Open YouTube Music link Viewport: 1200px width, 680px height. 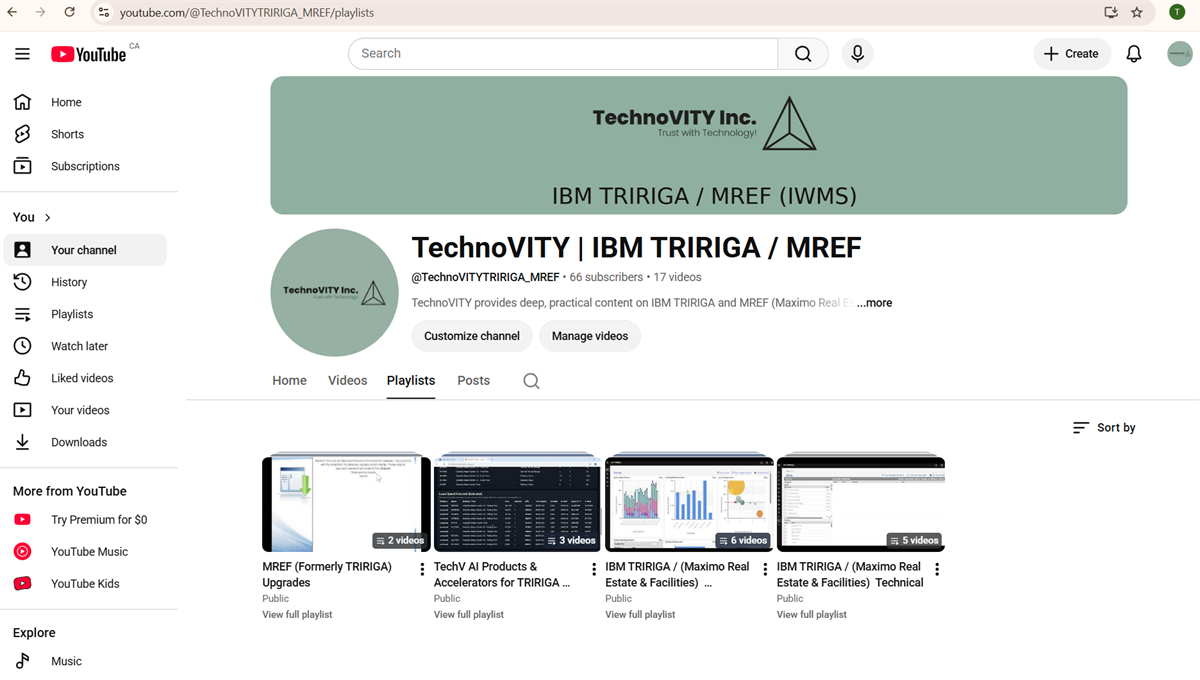85,552
